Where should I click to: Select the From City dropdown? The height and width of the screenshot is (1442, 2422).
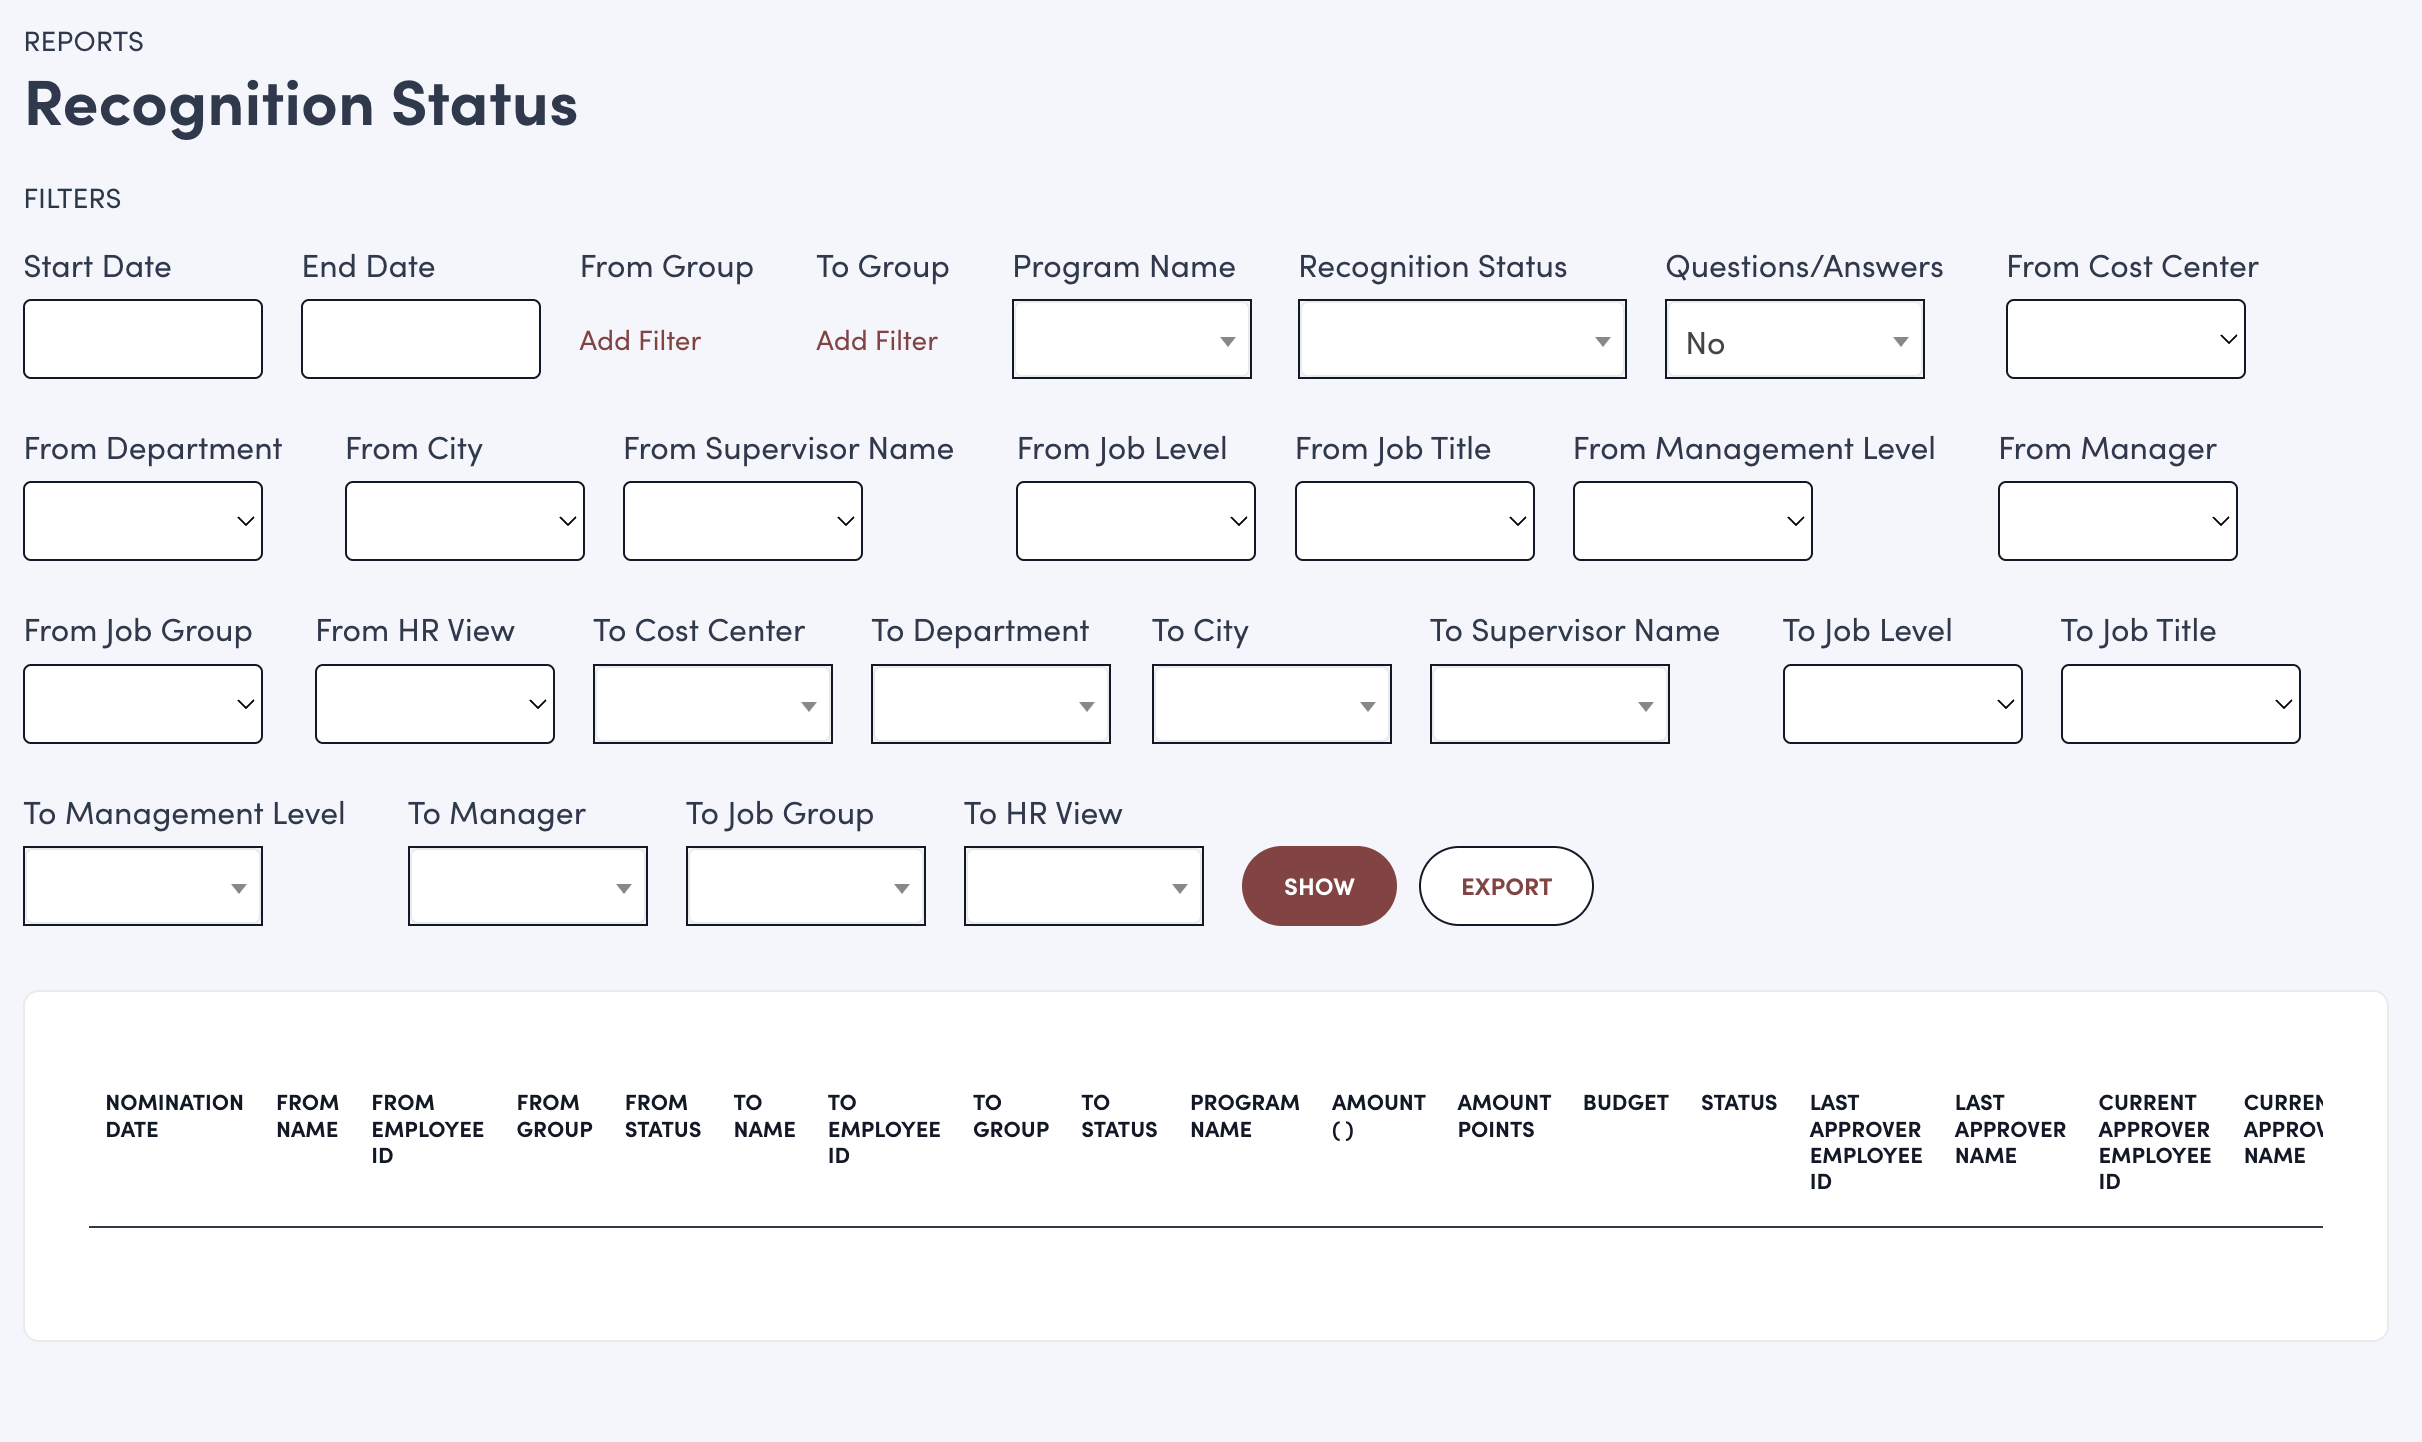click(x=464, y=521)
